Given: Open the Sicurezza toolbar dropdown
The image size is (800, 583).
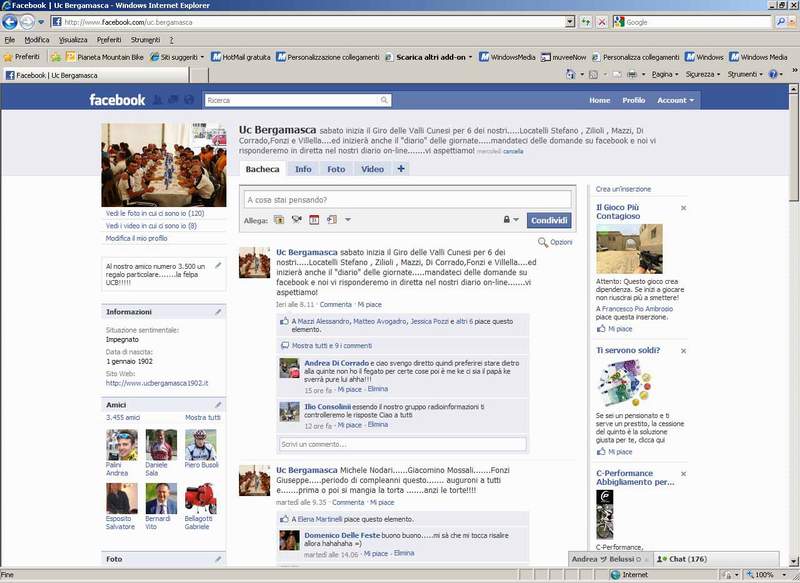Looking at the screenshot, I should click(703, 74).
